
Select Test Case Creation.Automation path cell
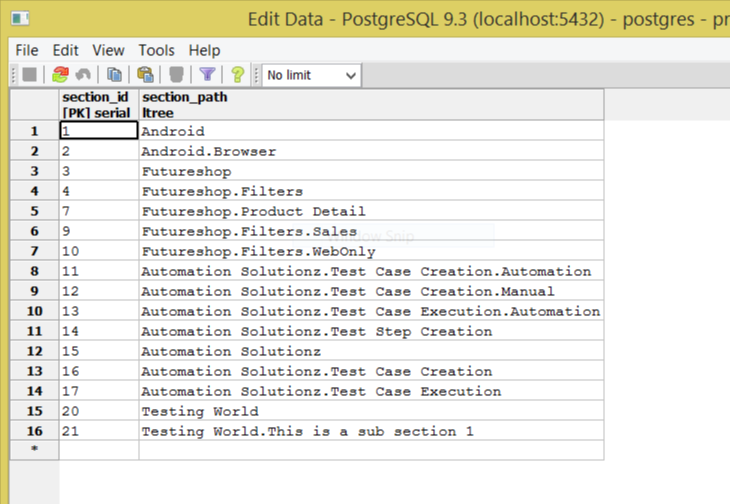tap(371, 271)
